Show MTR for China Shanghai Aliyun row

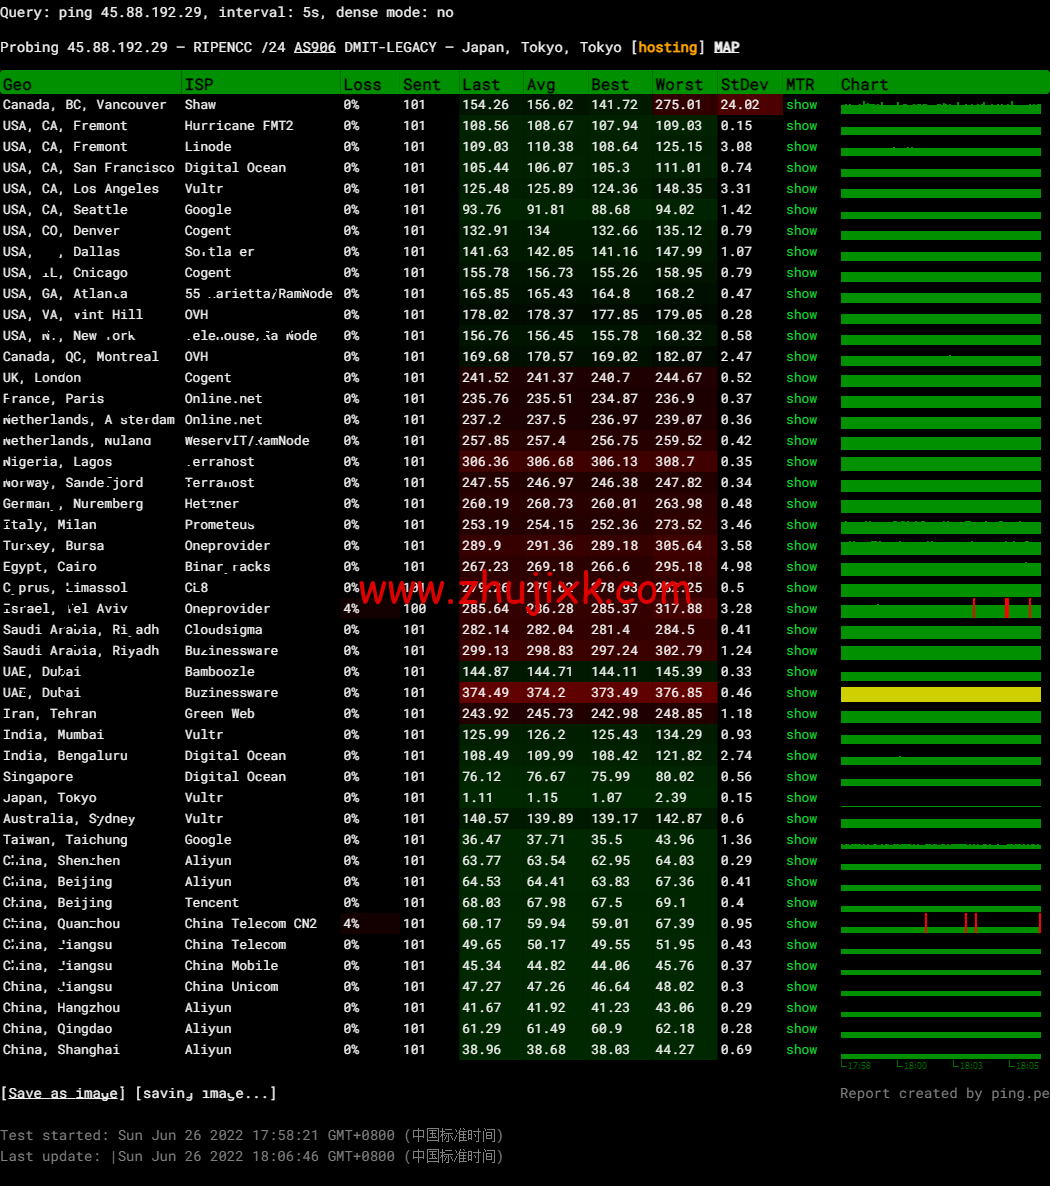(801, 1050)
